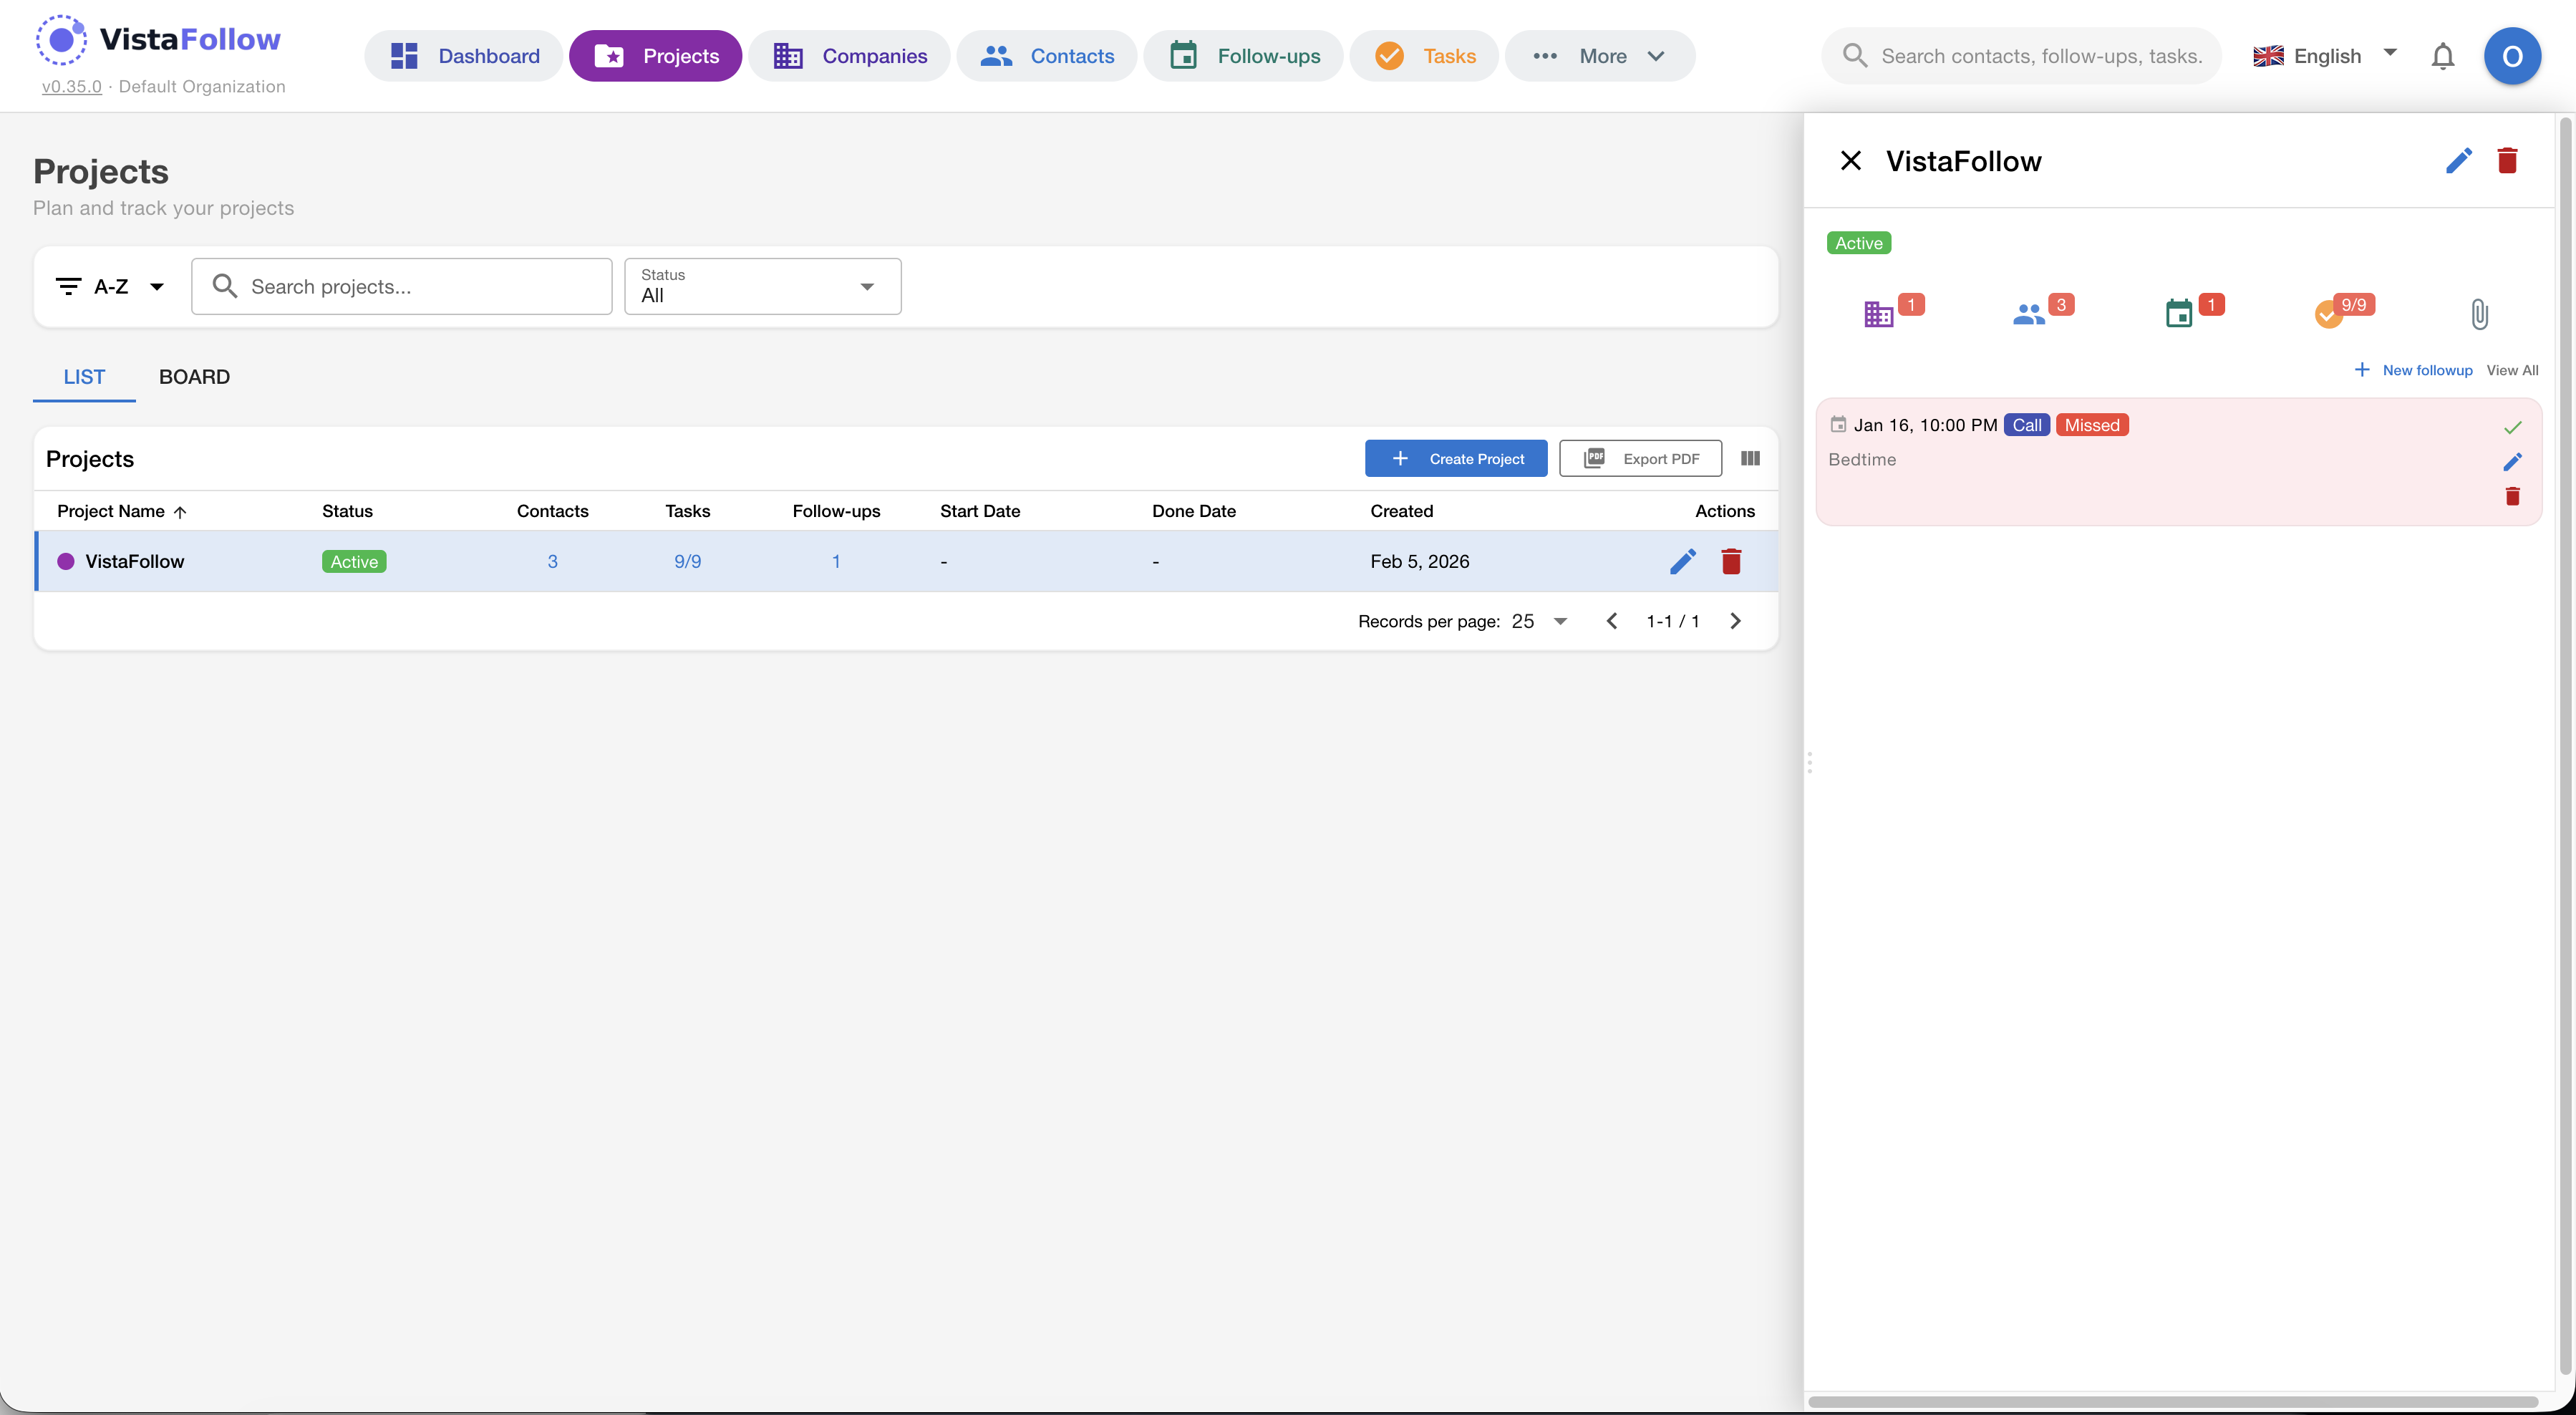Click the contacts icon in detail panel

(2029, 315)
